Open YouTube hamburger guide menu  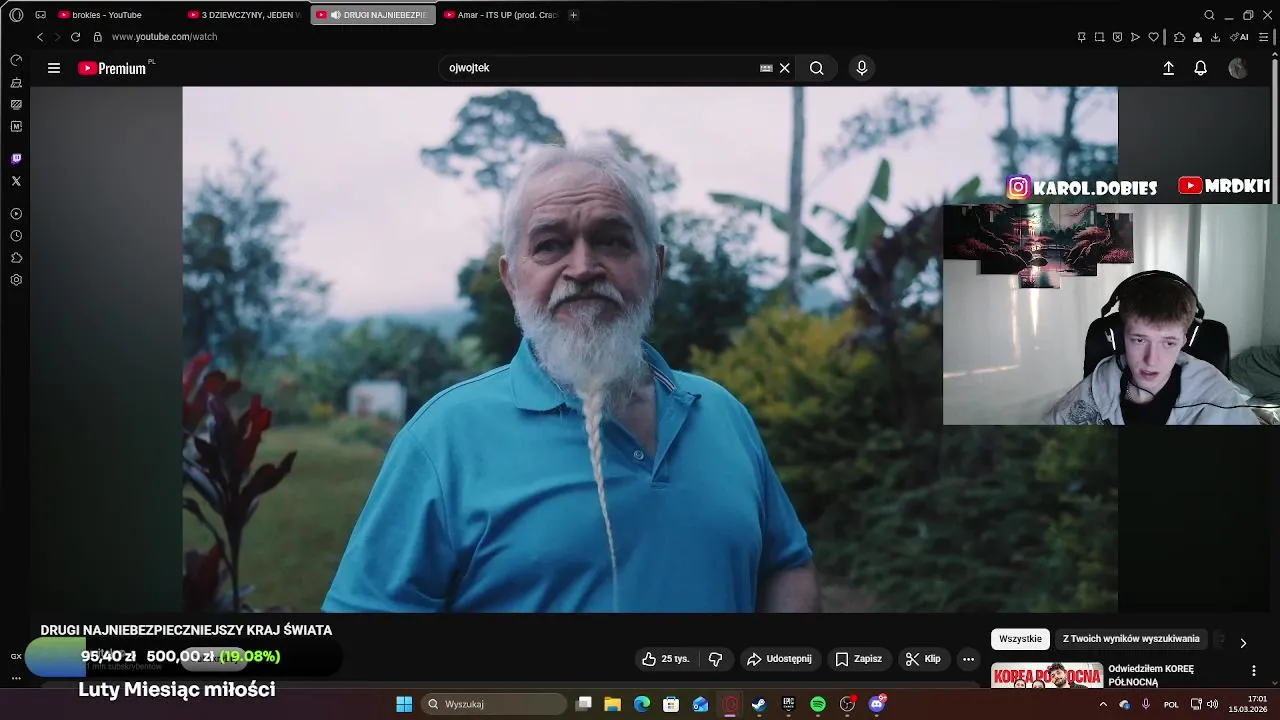(54, 68)
